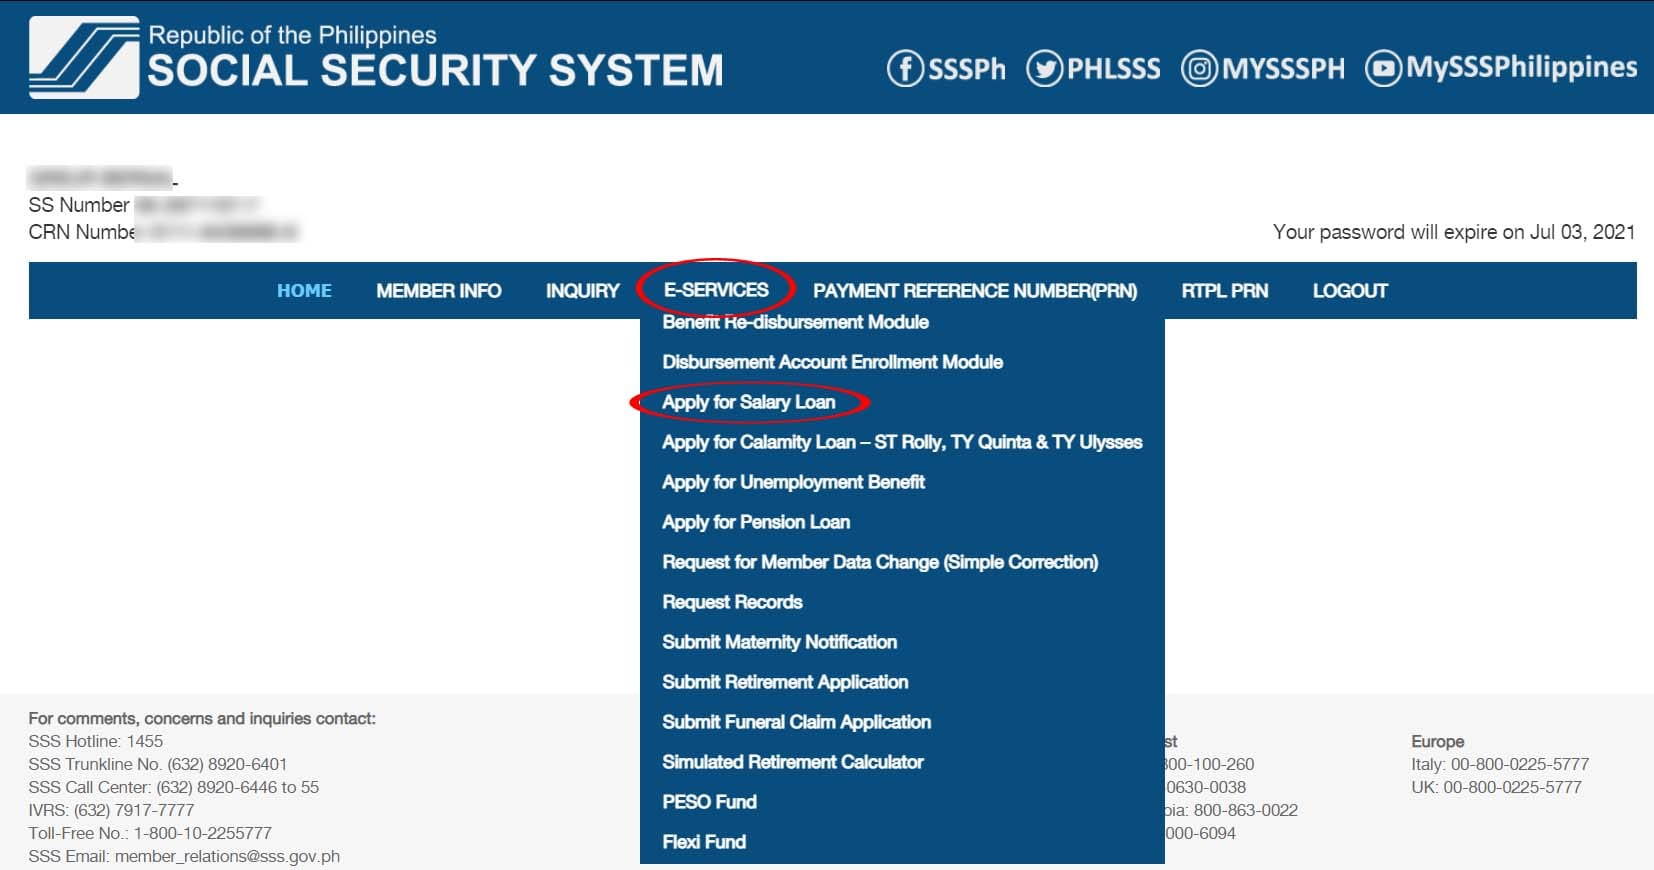Screen dimensions: 1654x870
Task: Go to the HOME menu
Action: click(304, 291)
